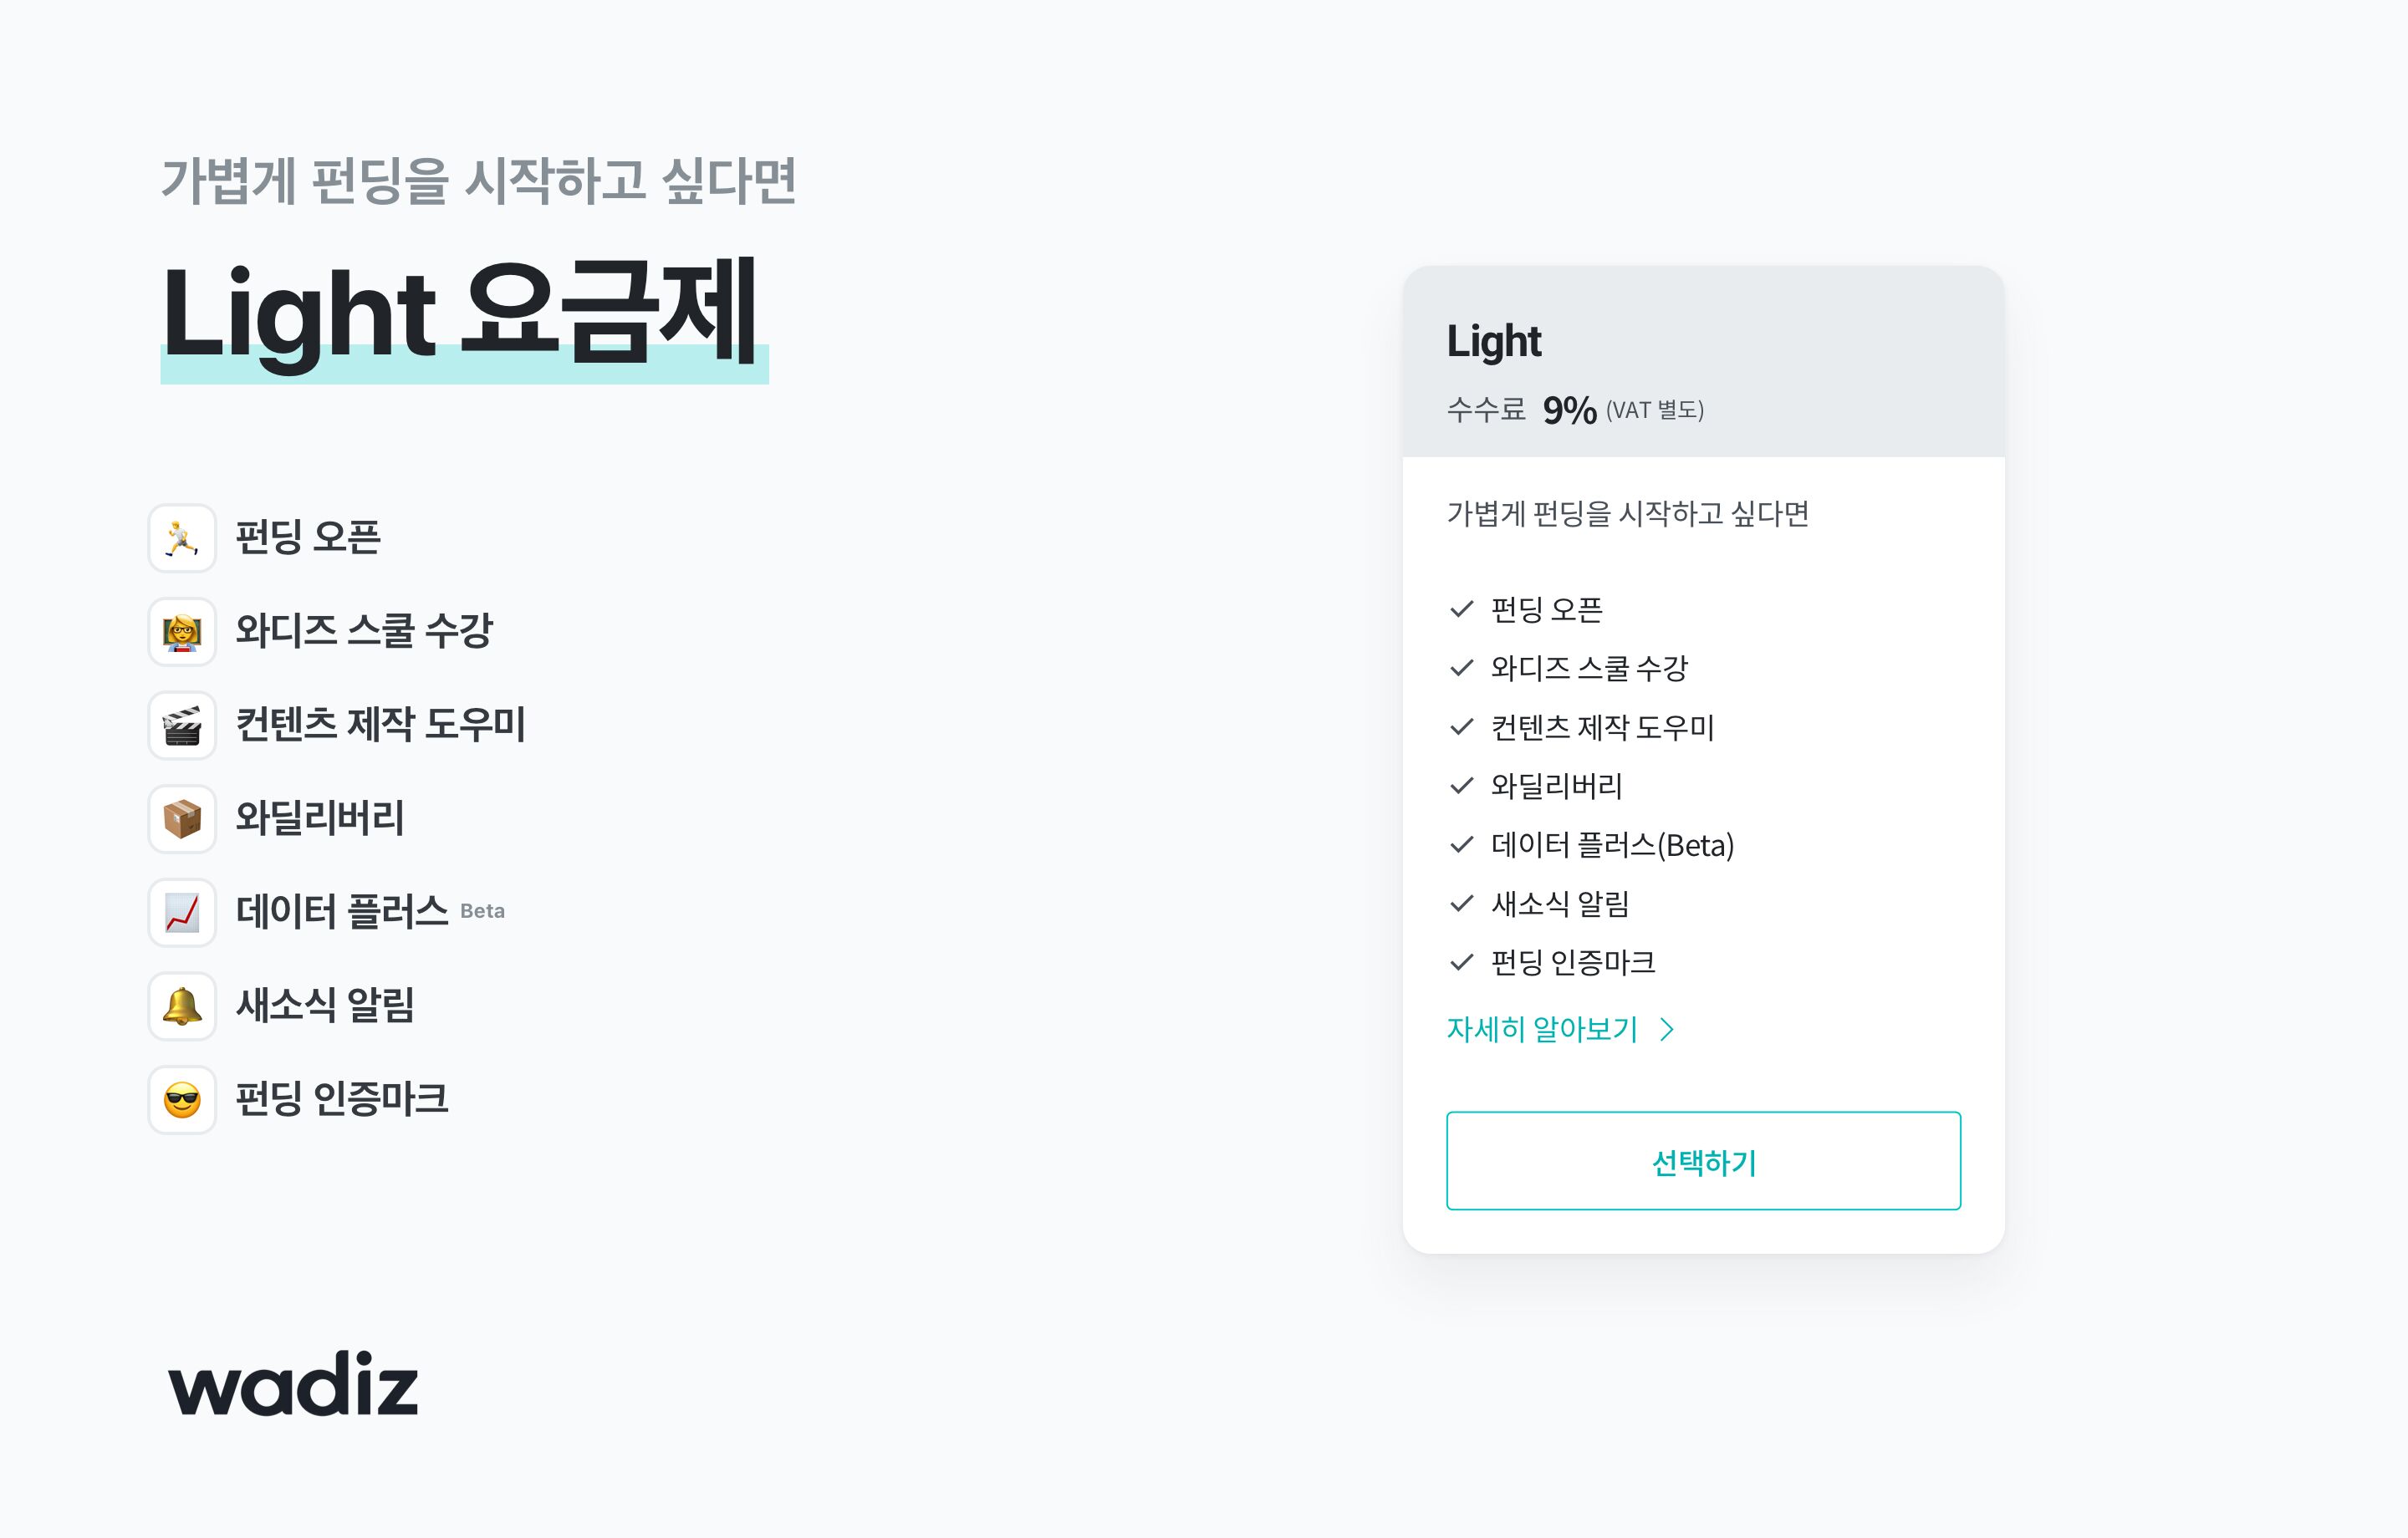Viewport: 2408px width, 1538px height.
Task: Click the chart icon for 데이터 플러스
Action: tap(182, 912)
